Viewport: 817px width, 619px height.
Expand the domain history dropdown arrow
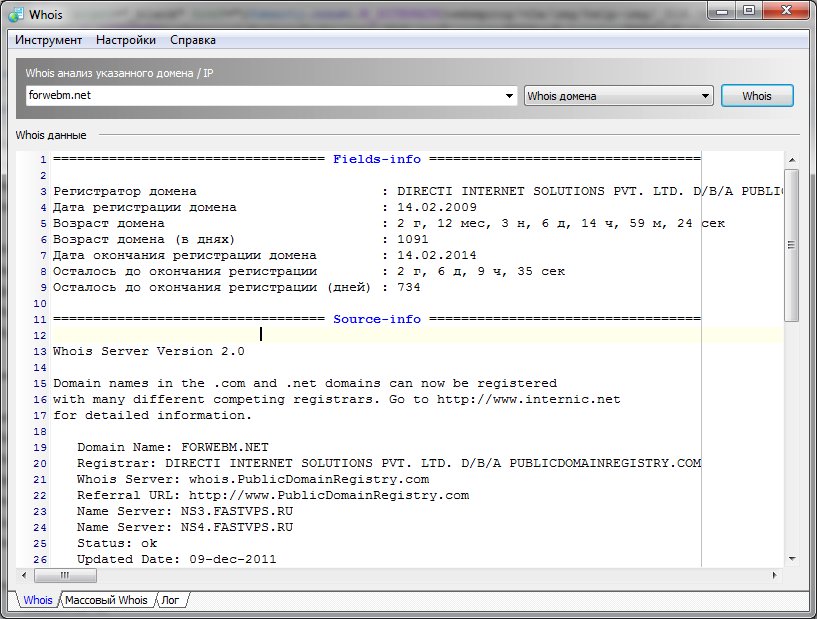point(511,96)
